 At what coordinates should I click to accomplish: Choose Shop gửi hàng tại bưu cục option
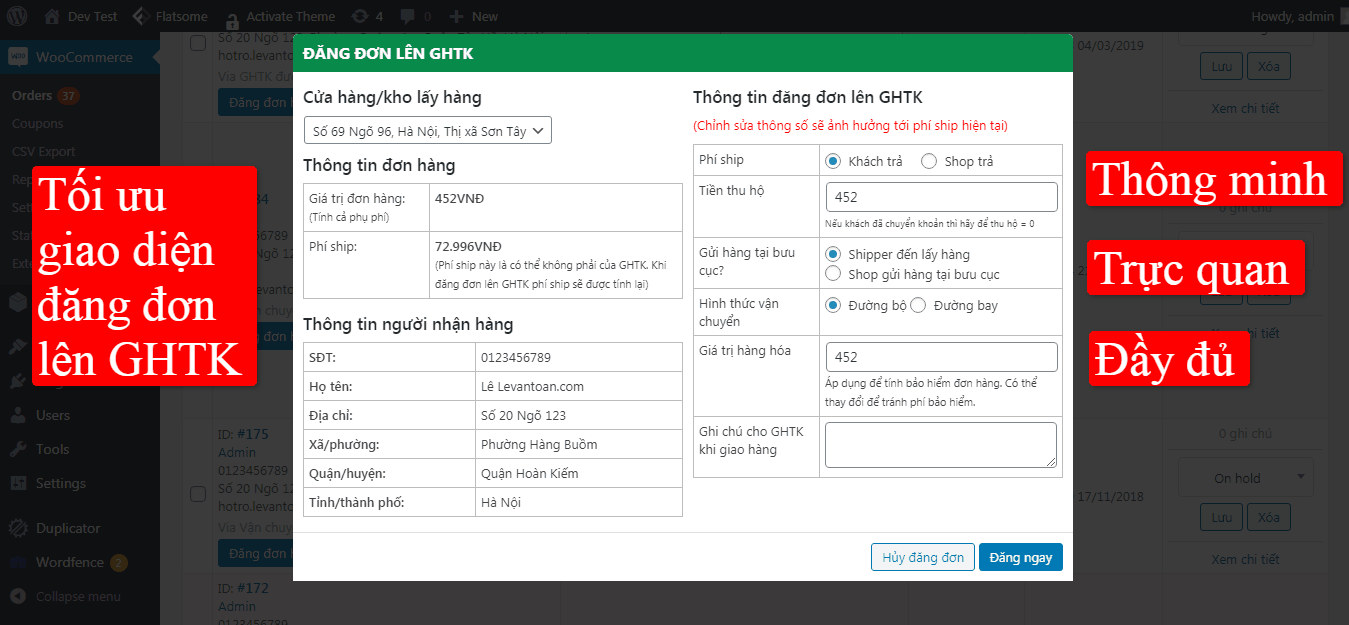click(832, 273)
